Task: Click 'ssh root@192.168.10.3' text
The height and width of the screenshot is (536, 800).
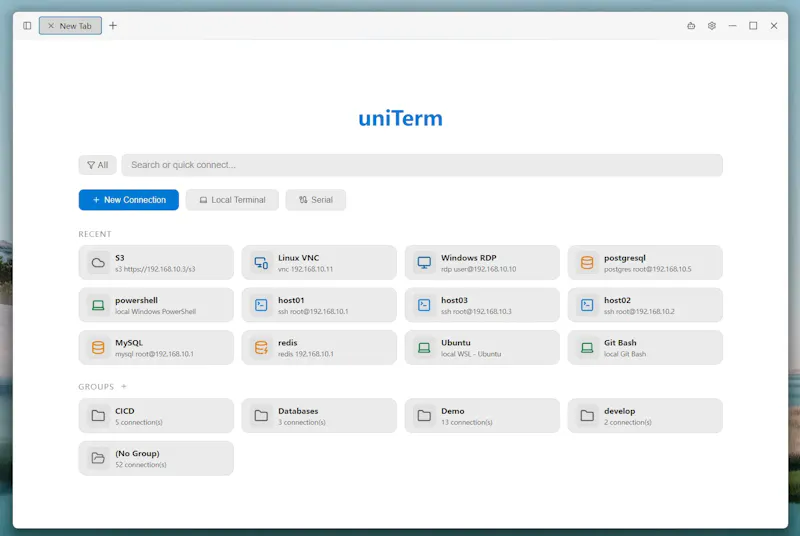Action: 476,312
